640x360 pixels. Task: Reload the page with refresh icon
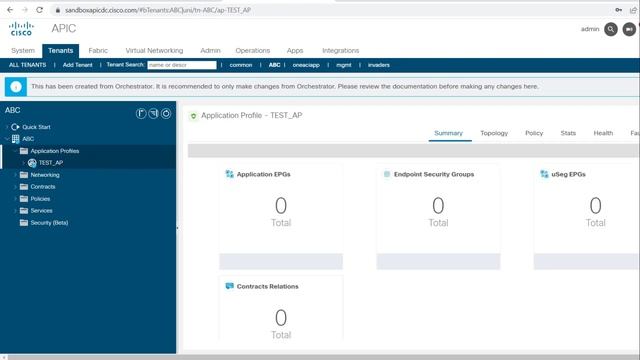pos(39,10)
